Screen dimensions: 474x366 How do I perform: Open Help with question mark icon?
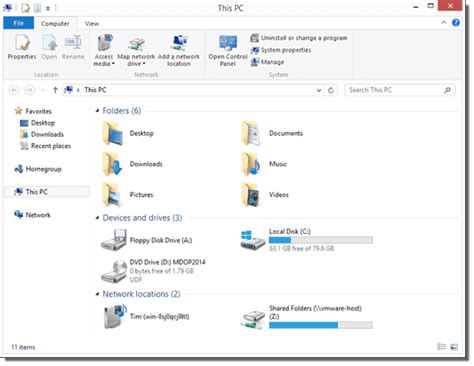[456, 22]
